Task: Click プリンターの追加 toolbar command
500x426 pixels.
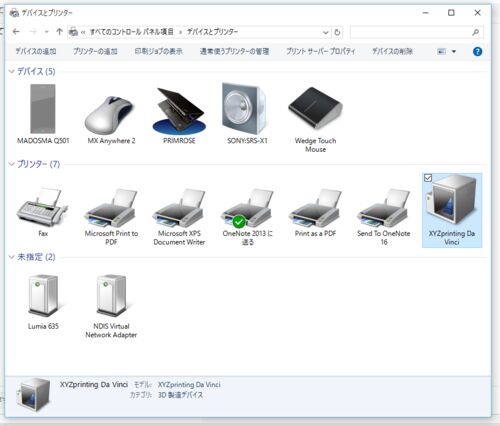Action: point(95,51)
